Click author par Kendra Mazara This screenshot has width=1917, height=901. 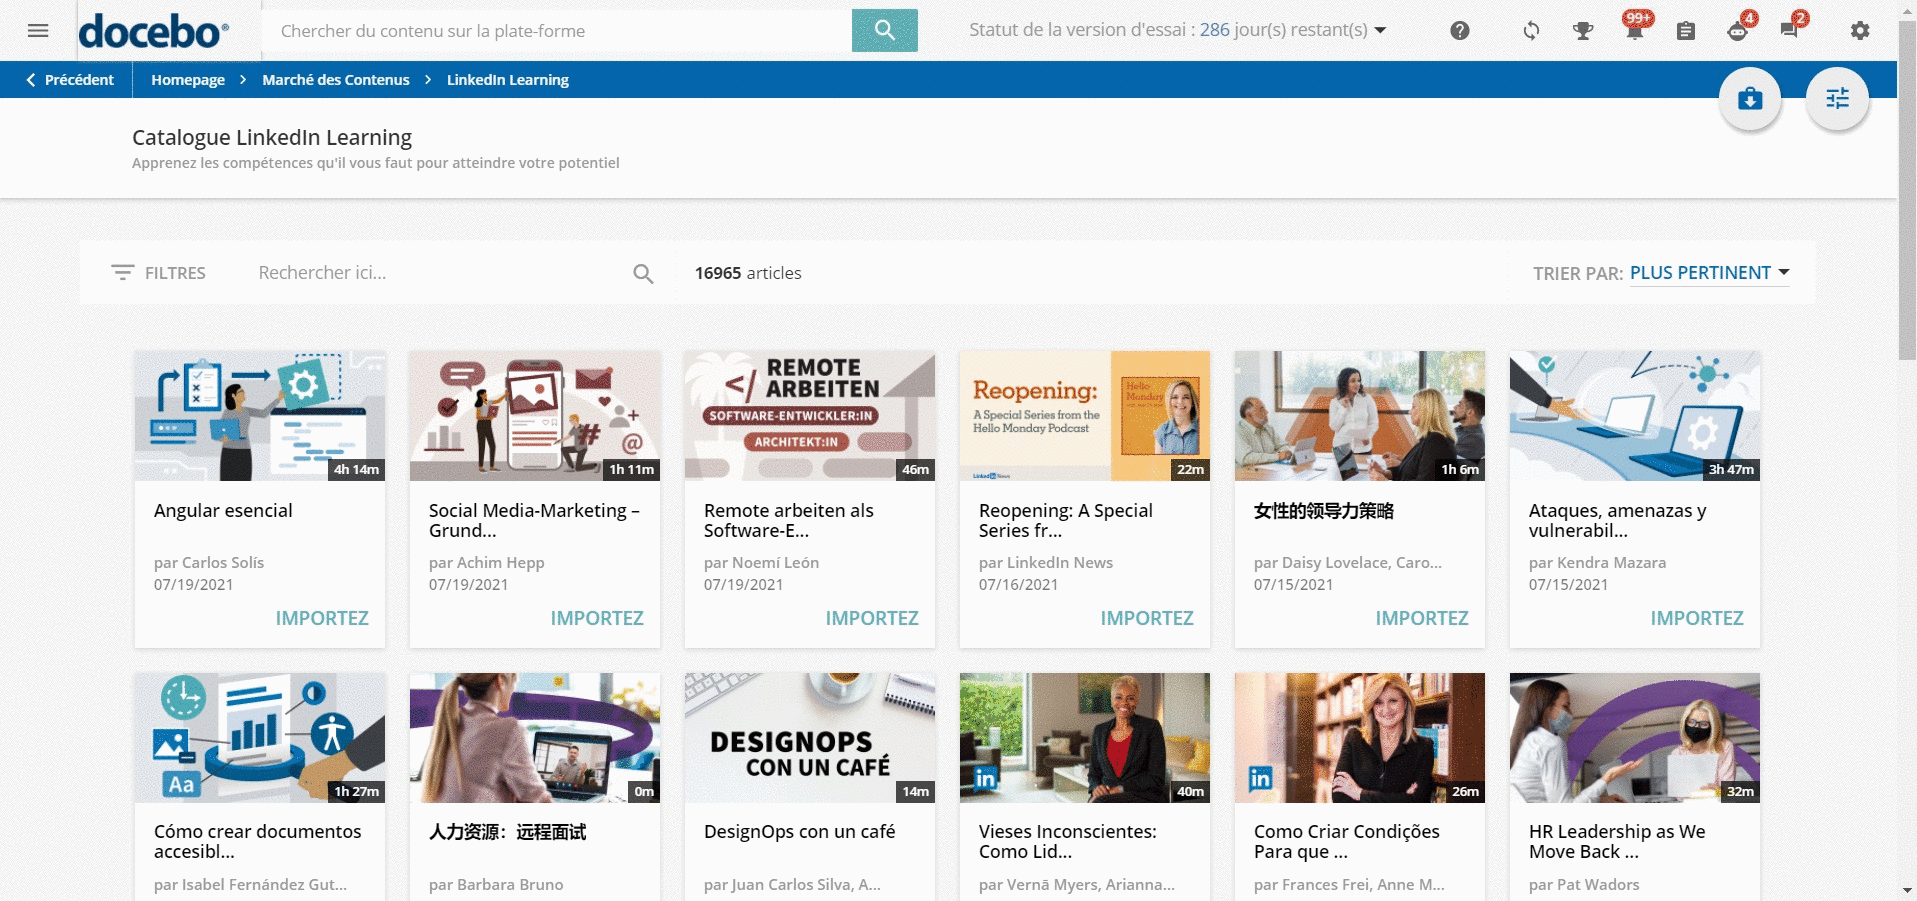[1597, 563]
